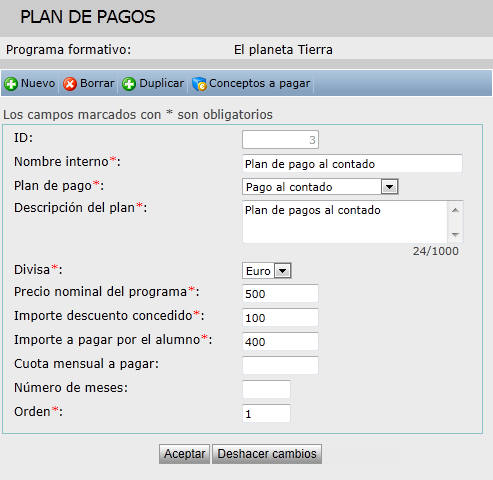Click the green Duplicar plus icon
The image size is (493, 480).
point(129,84)
